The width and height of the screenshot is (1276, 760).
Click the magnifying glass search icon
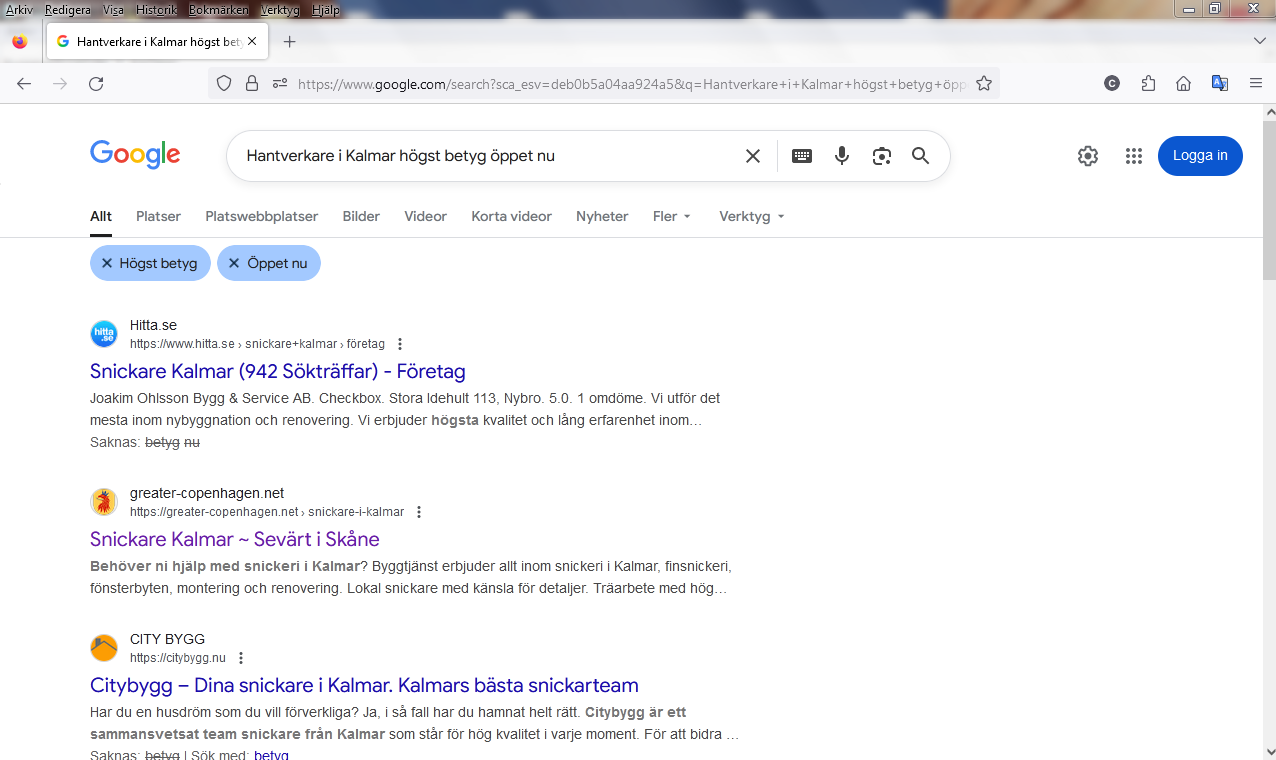920,156
